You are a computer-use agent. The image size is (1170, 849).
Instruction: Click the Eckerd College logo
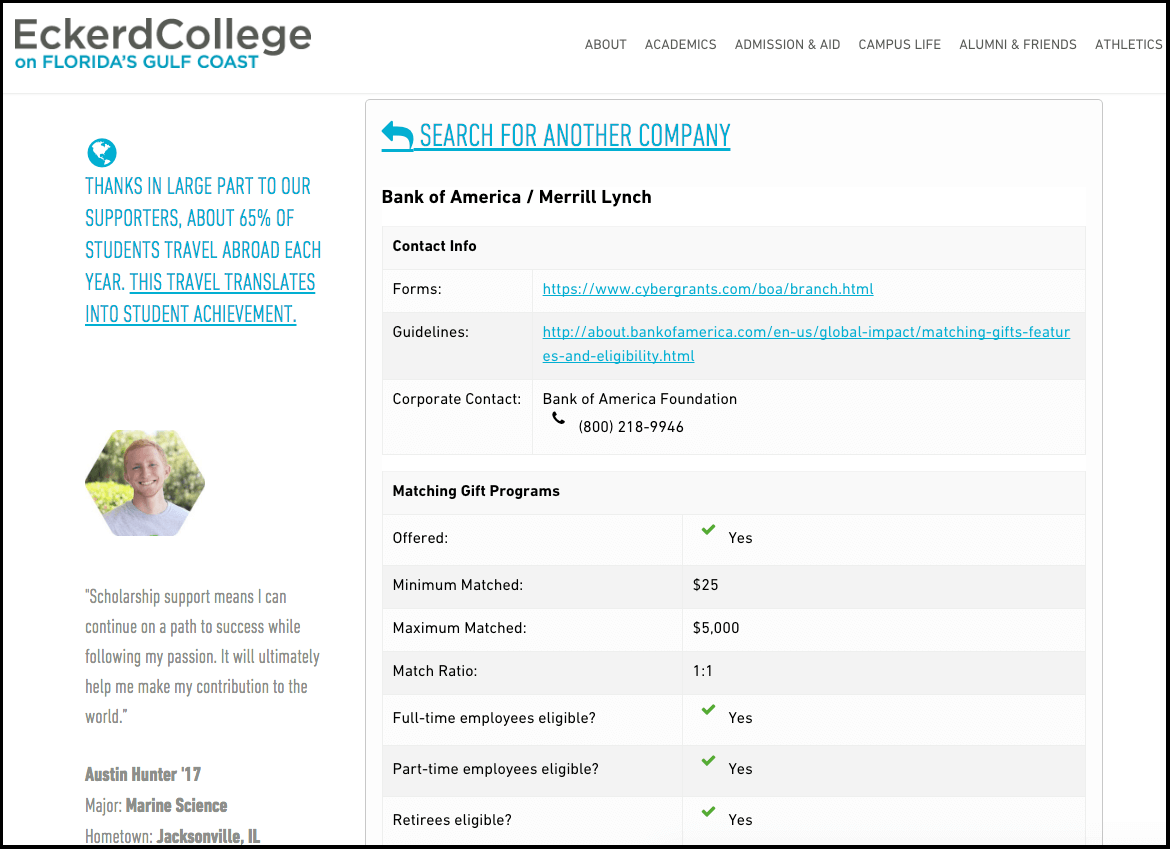click(x=162, y=43)
